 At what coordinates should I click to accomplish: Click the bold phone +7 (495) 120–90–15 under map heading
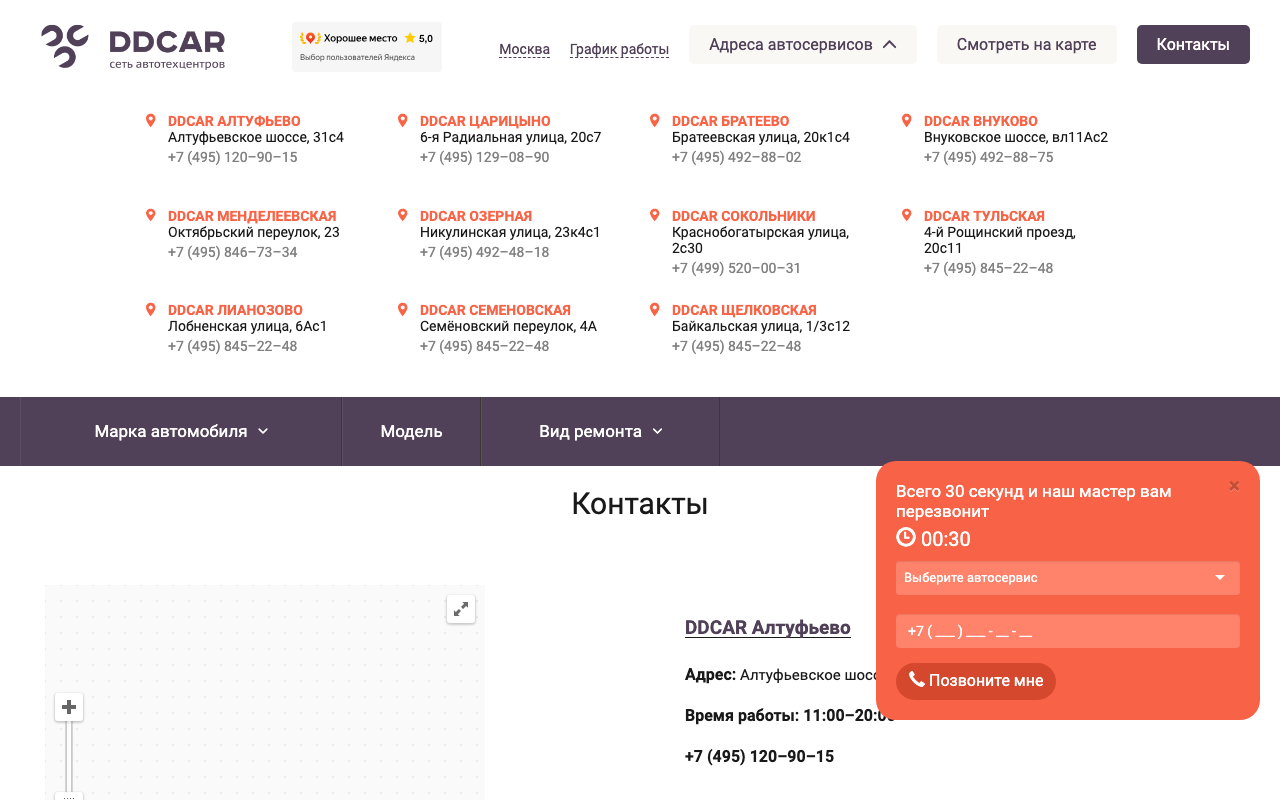click(759, 756)
